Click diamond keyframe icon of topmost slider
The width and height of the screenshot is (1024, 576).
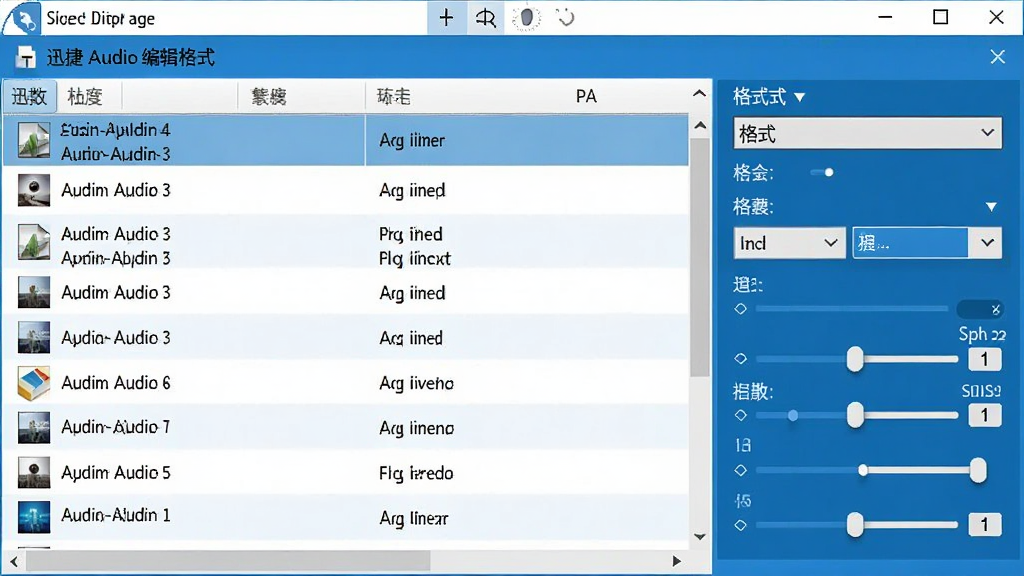coord(741,308)
